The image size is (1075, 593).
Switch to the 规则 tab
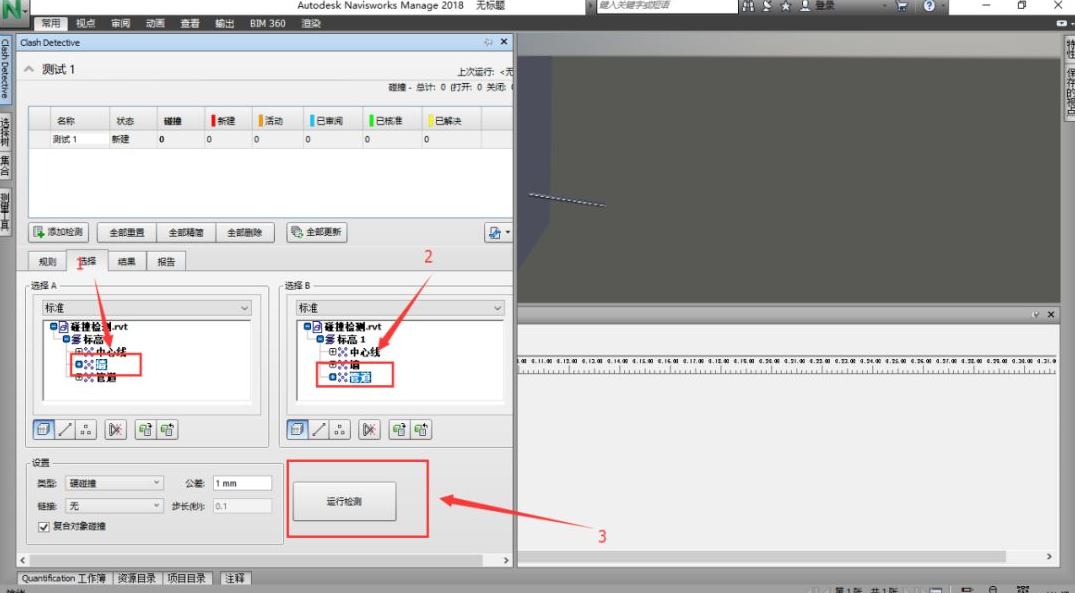point(47,261)
